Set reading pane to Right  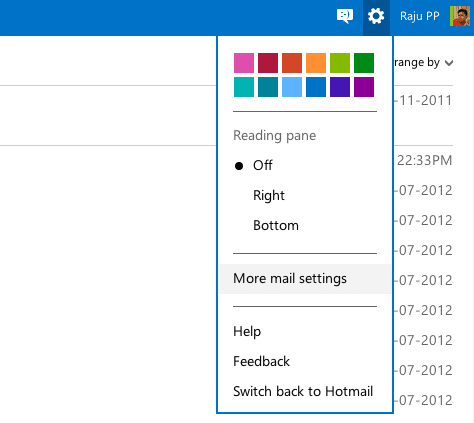click(269, 196)
